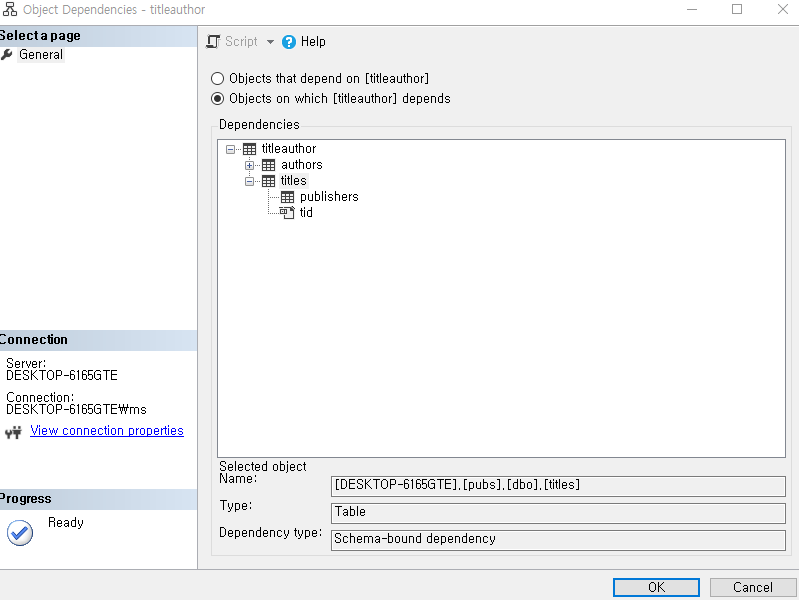Click the Script toolbar icon

[x=213, y=41]
